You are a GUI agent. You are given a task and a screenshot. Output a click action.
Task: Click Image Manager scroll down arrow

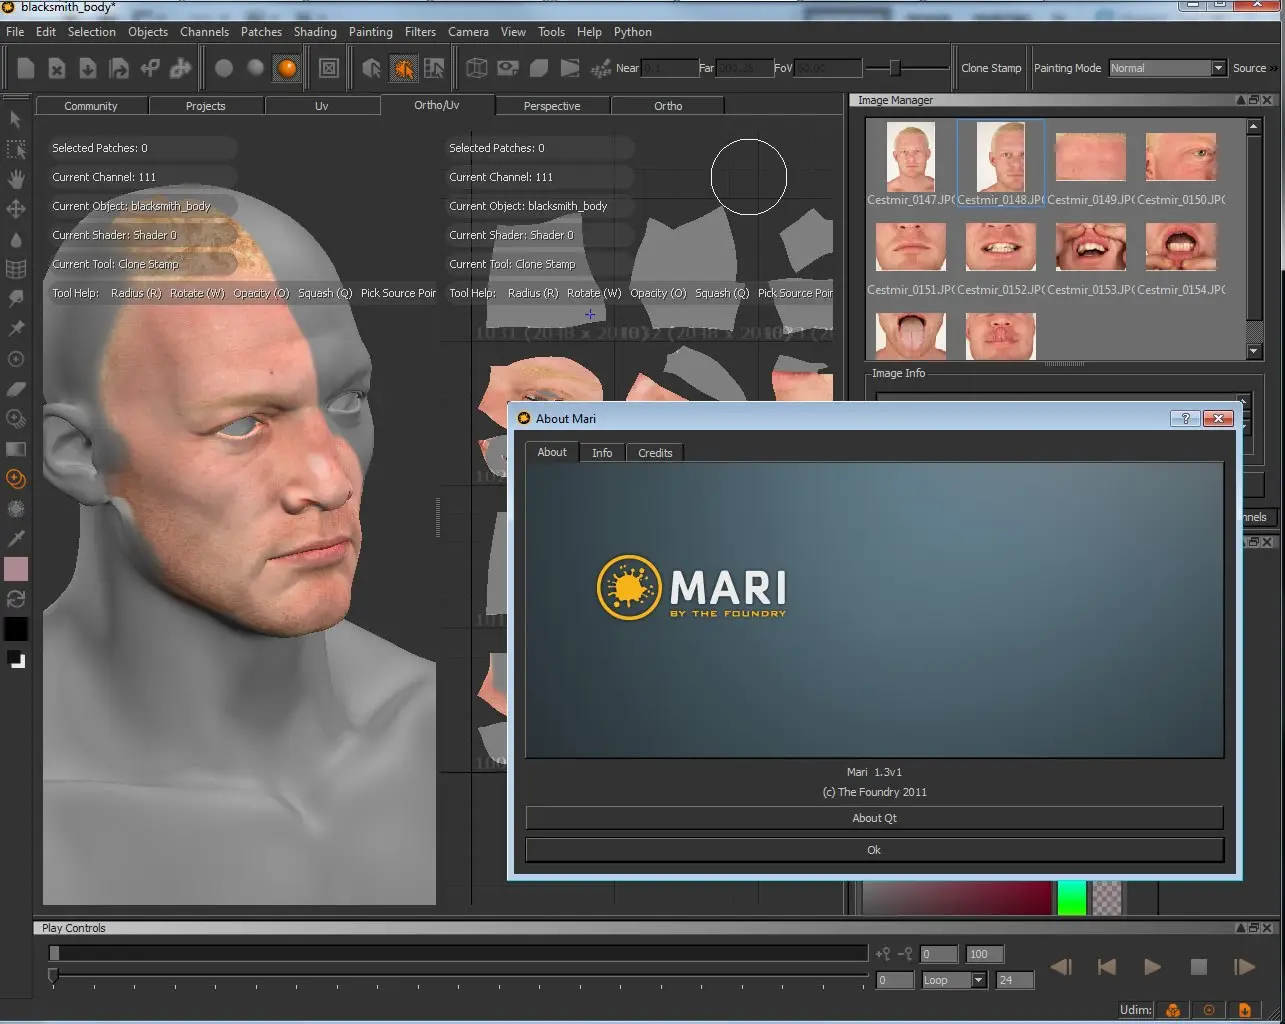(x=1254, y=352)
